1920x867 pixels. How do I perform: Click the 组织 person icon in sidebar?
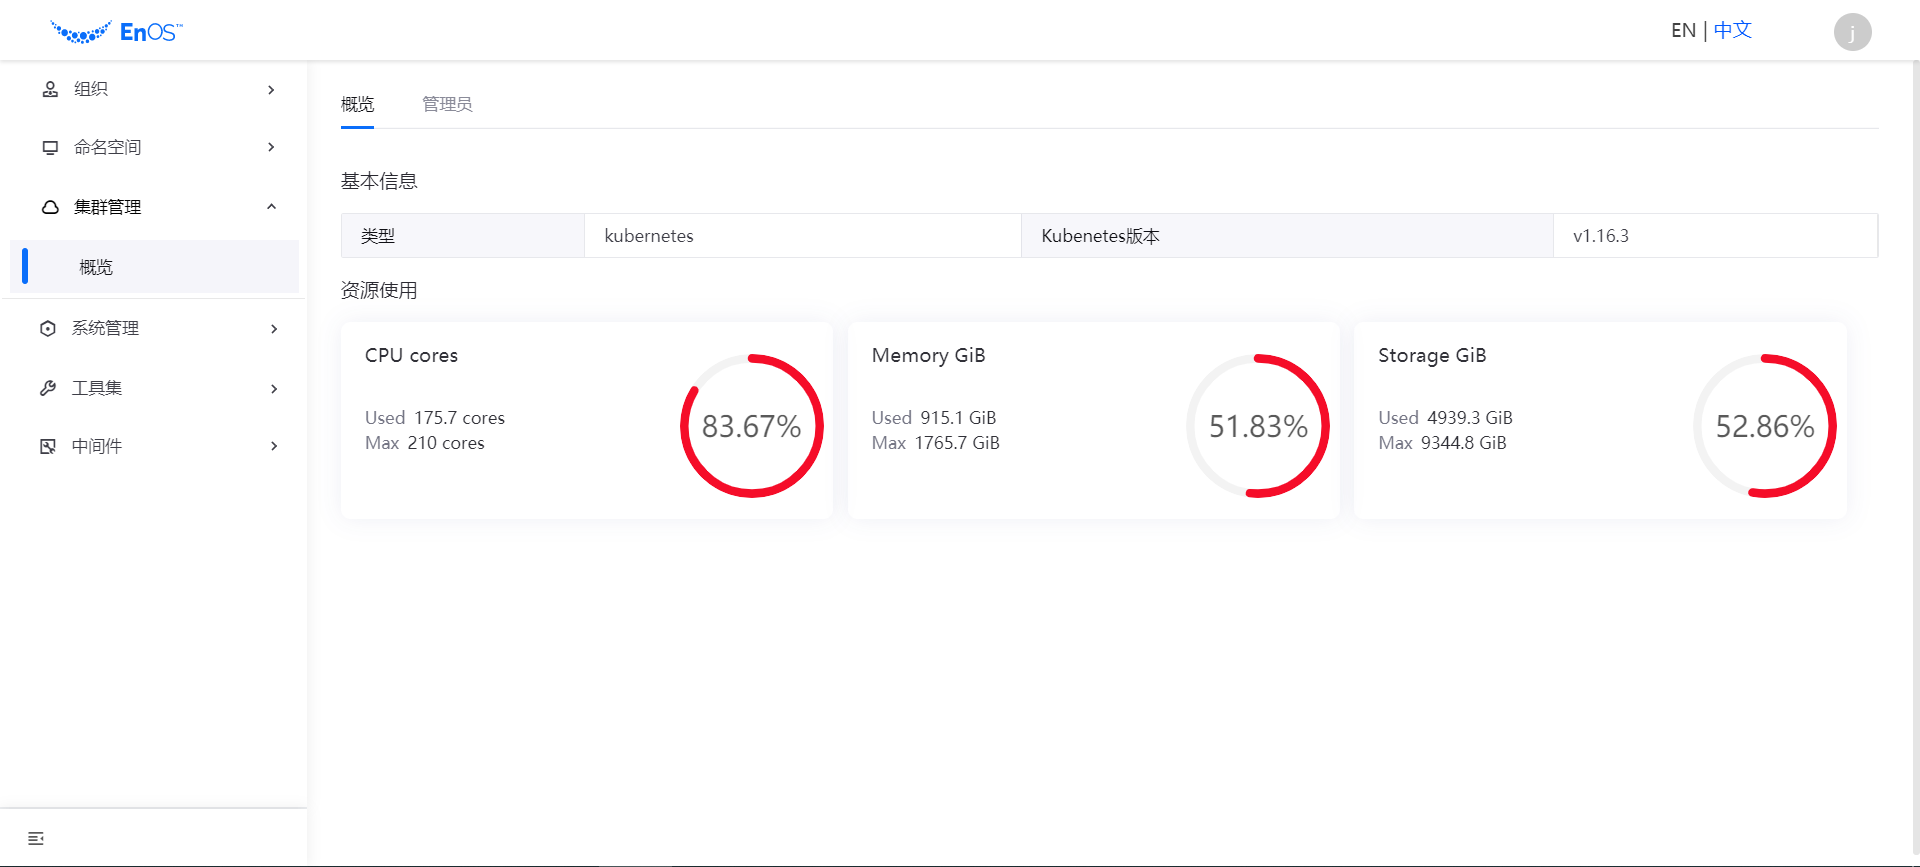[50, 89]
